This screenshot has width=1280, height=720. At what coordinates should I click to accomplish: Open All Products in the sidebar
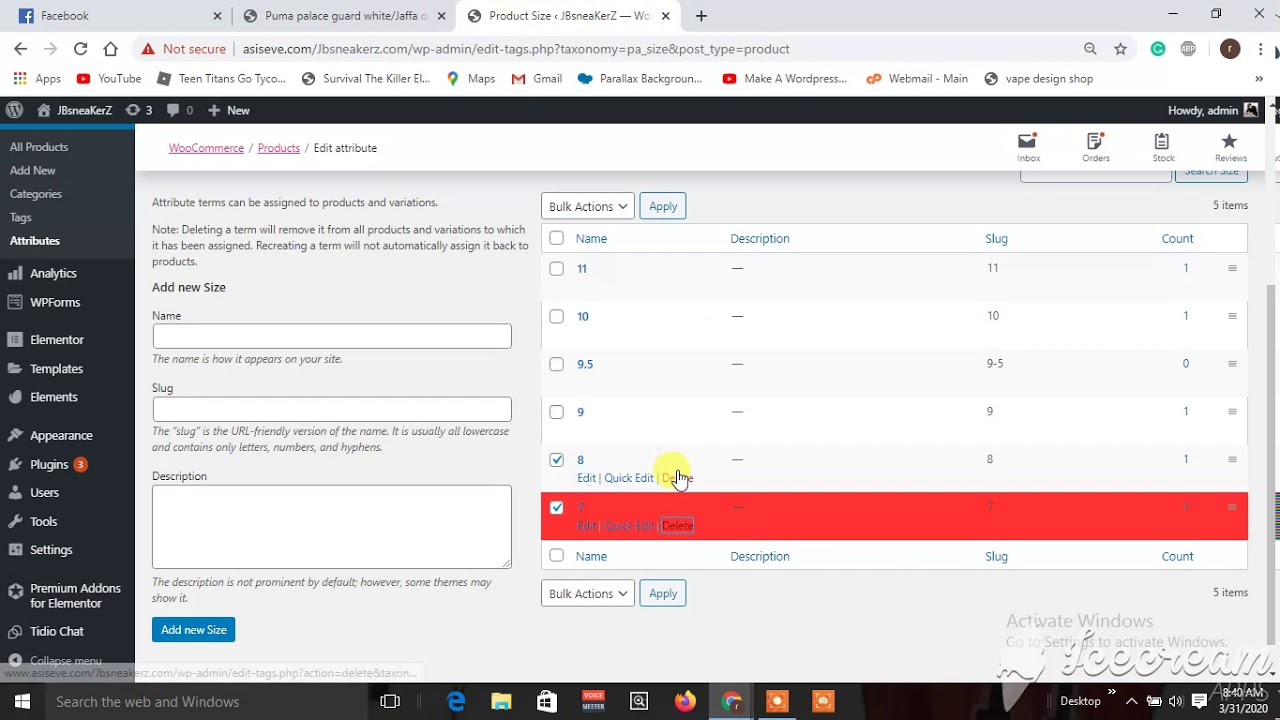(39, 147)
